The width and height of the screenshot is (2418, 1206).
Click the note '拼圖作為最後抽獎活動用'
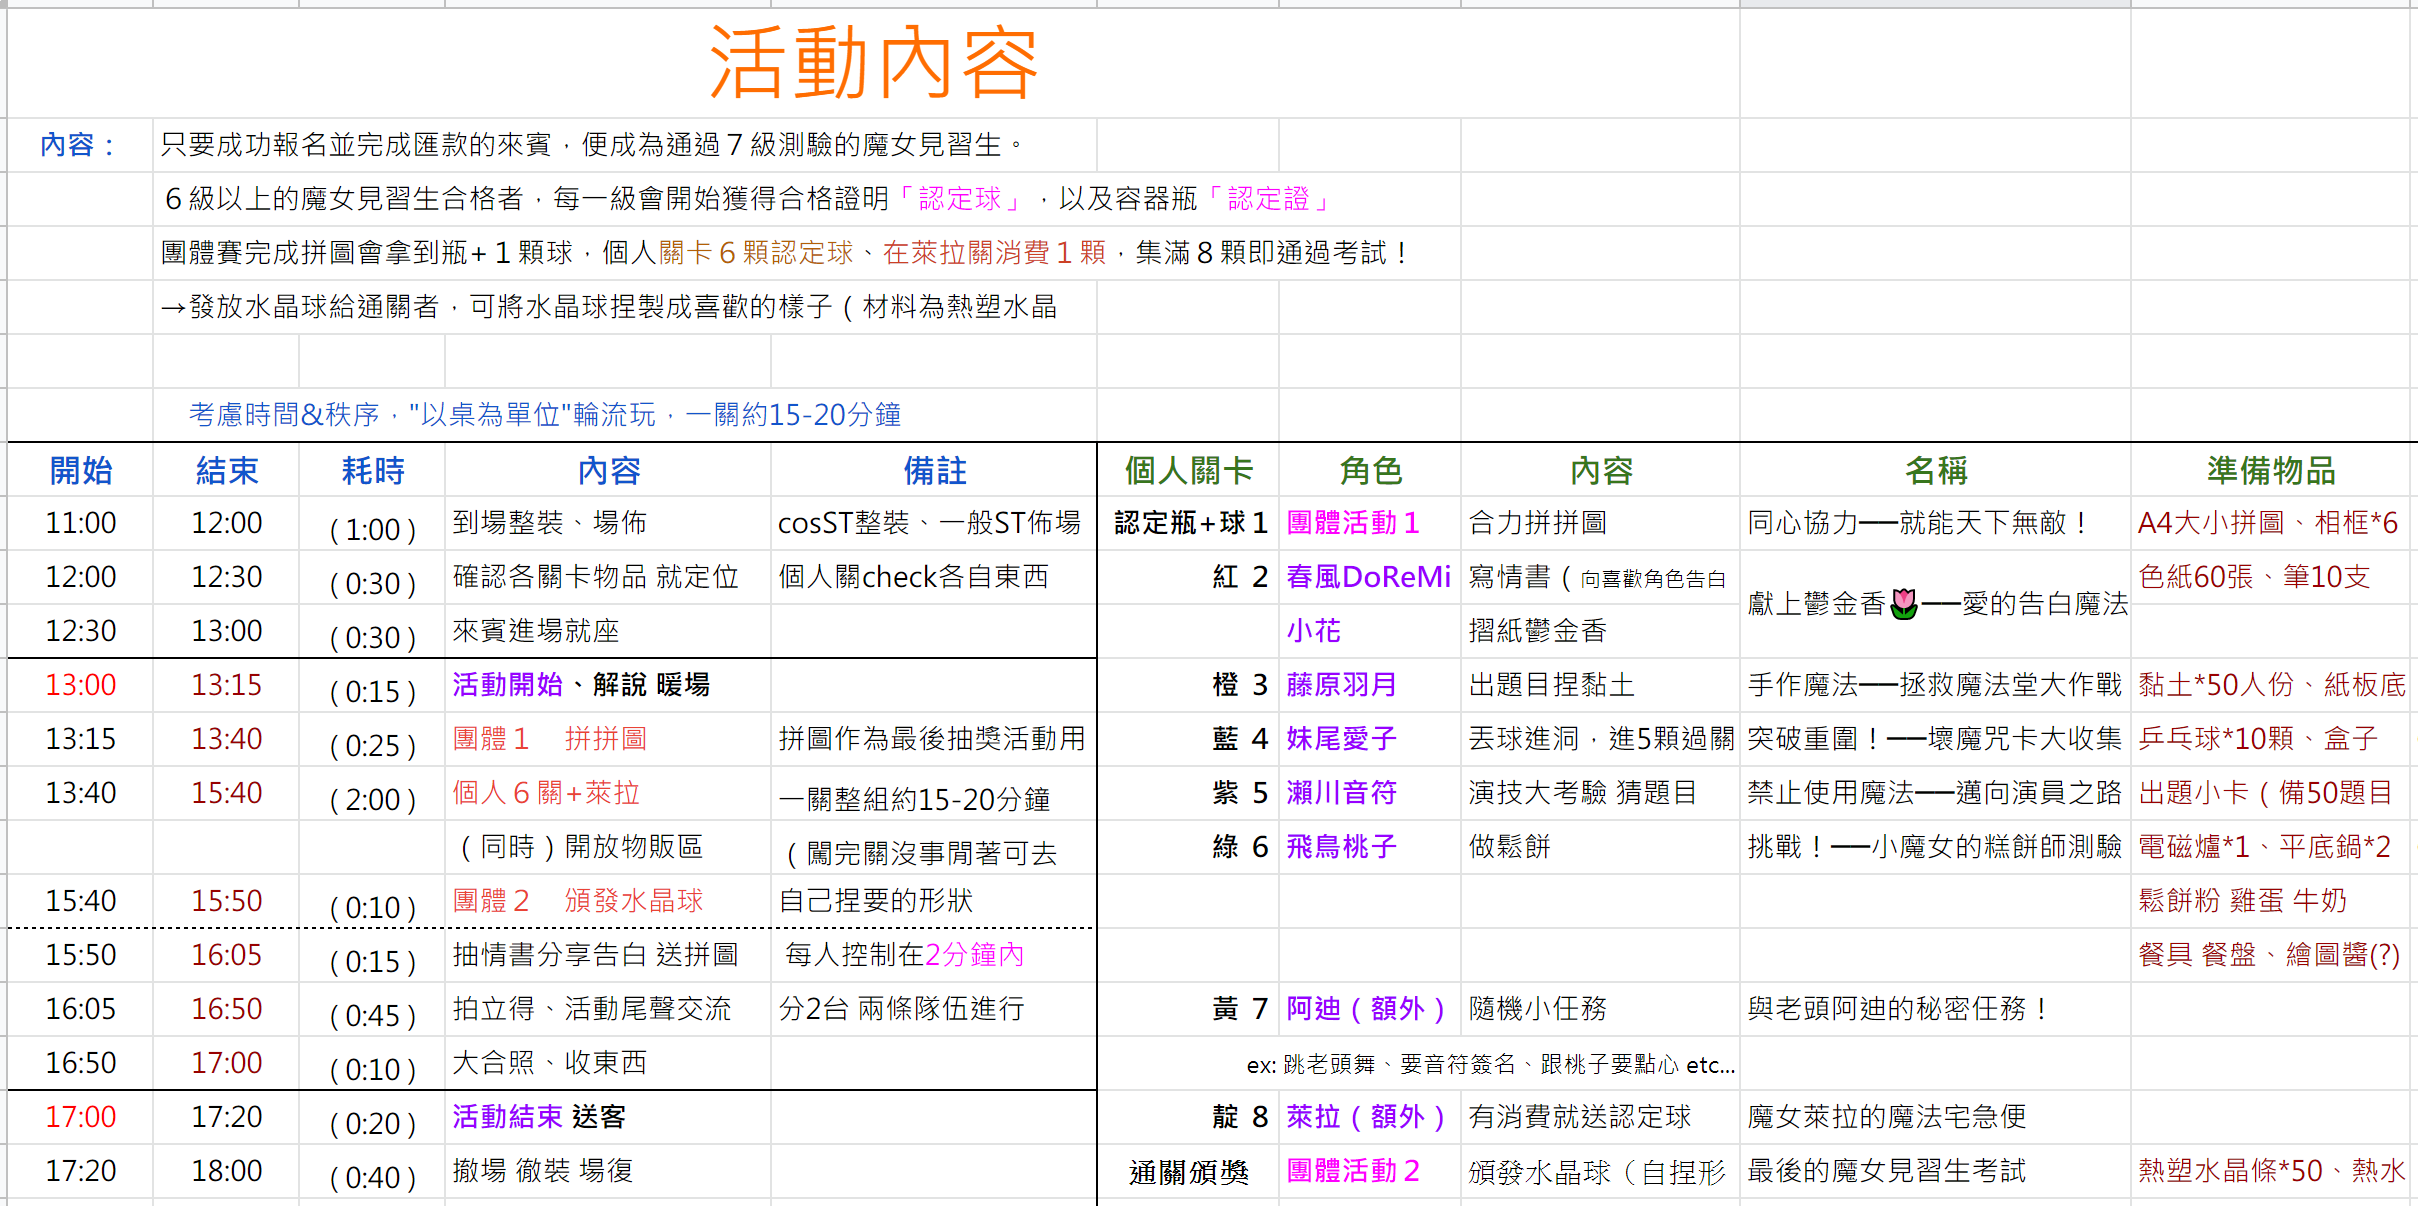[932, 739]
